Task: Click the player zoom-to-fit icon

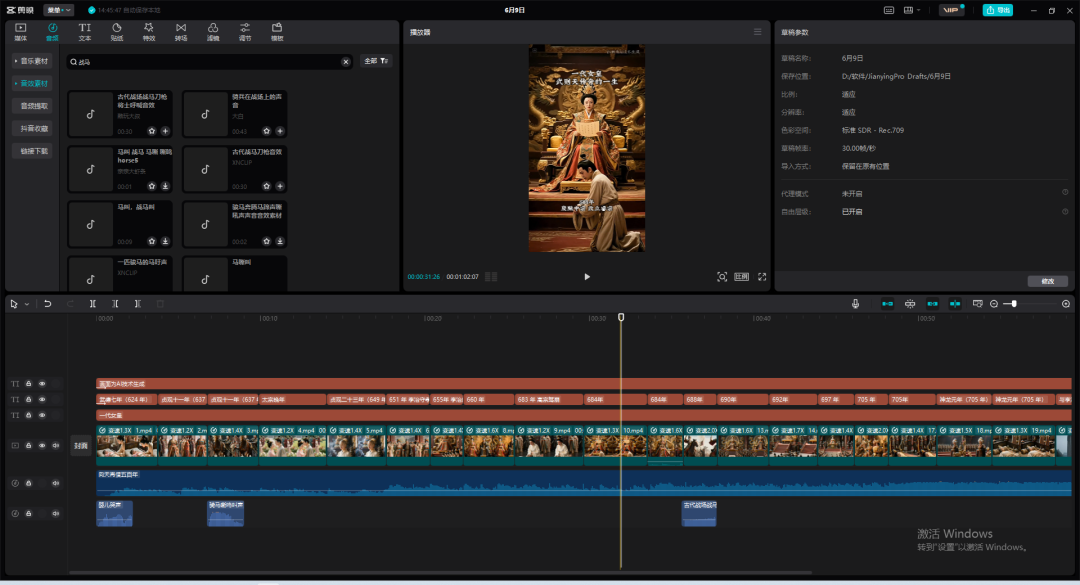Action: pos(722,277)
